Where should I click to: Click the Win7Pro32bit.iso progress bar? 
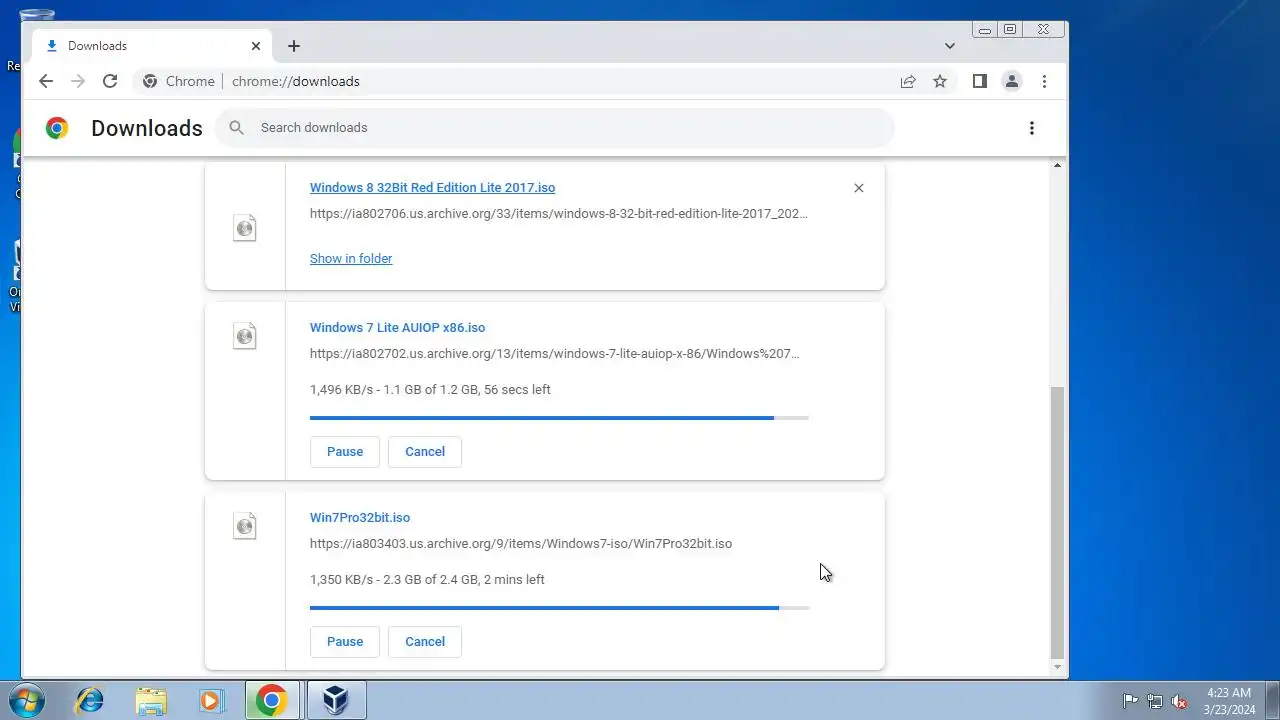[559, 608]
